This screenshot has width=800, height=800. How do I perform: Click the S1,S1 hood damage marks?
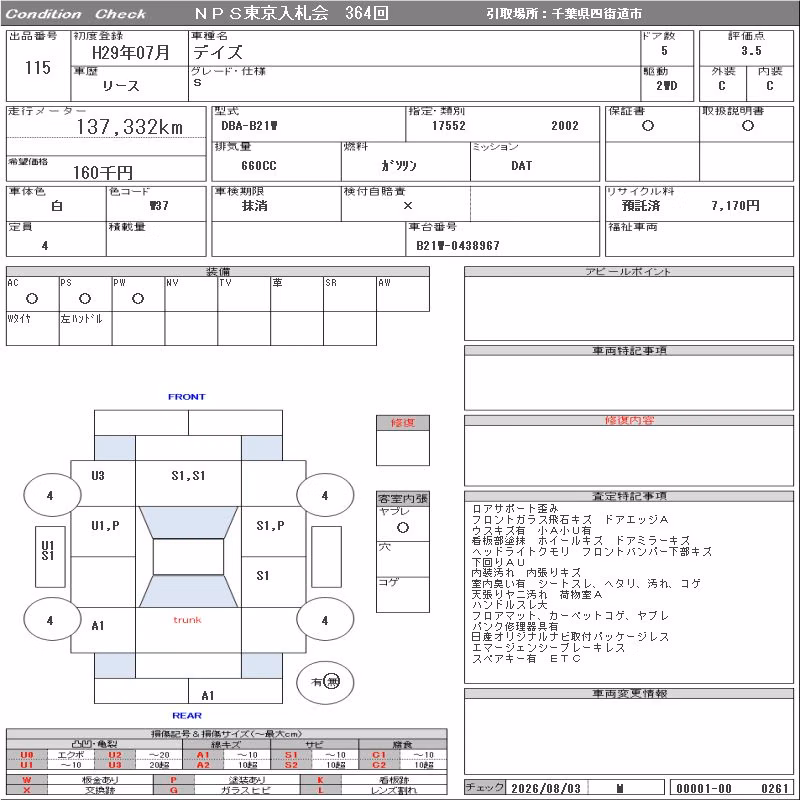tap(188, 476)
